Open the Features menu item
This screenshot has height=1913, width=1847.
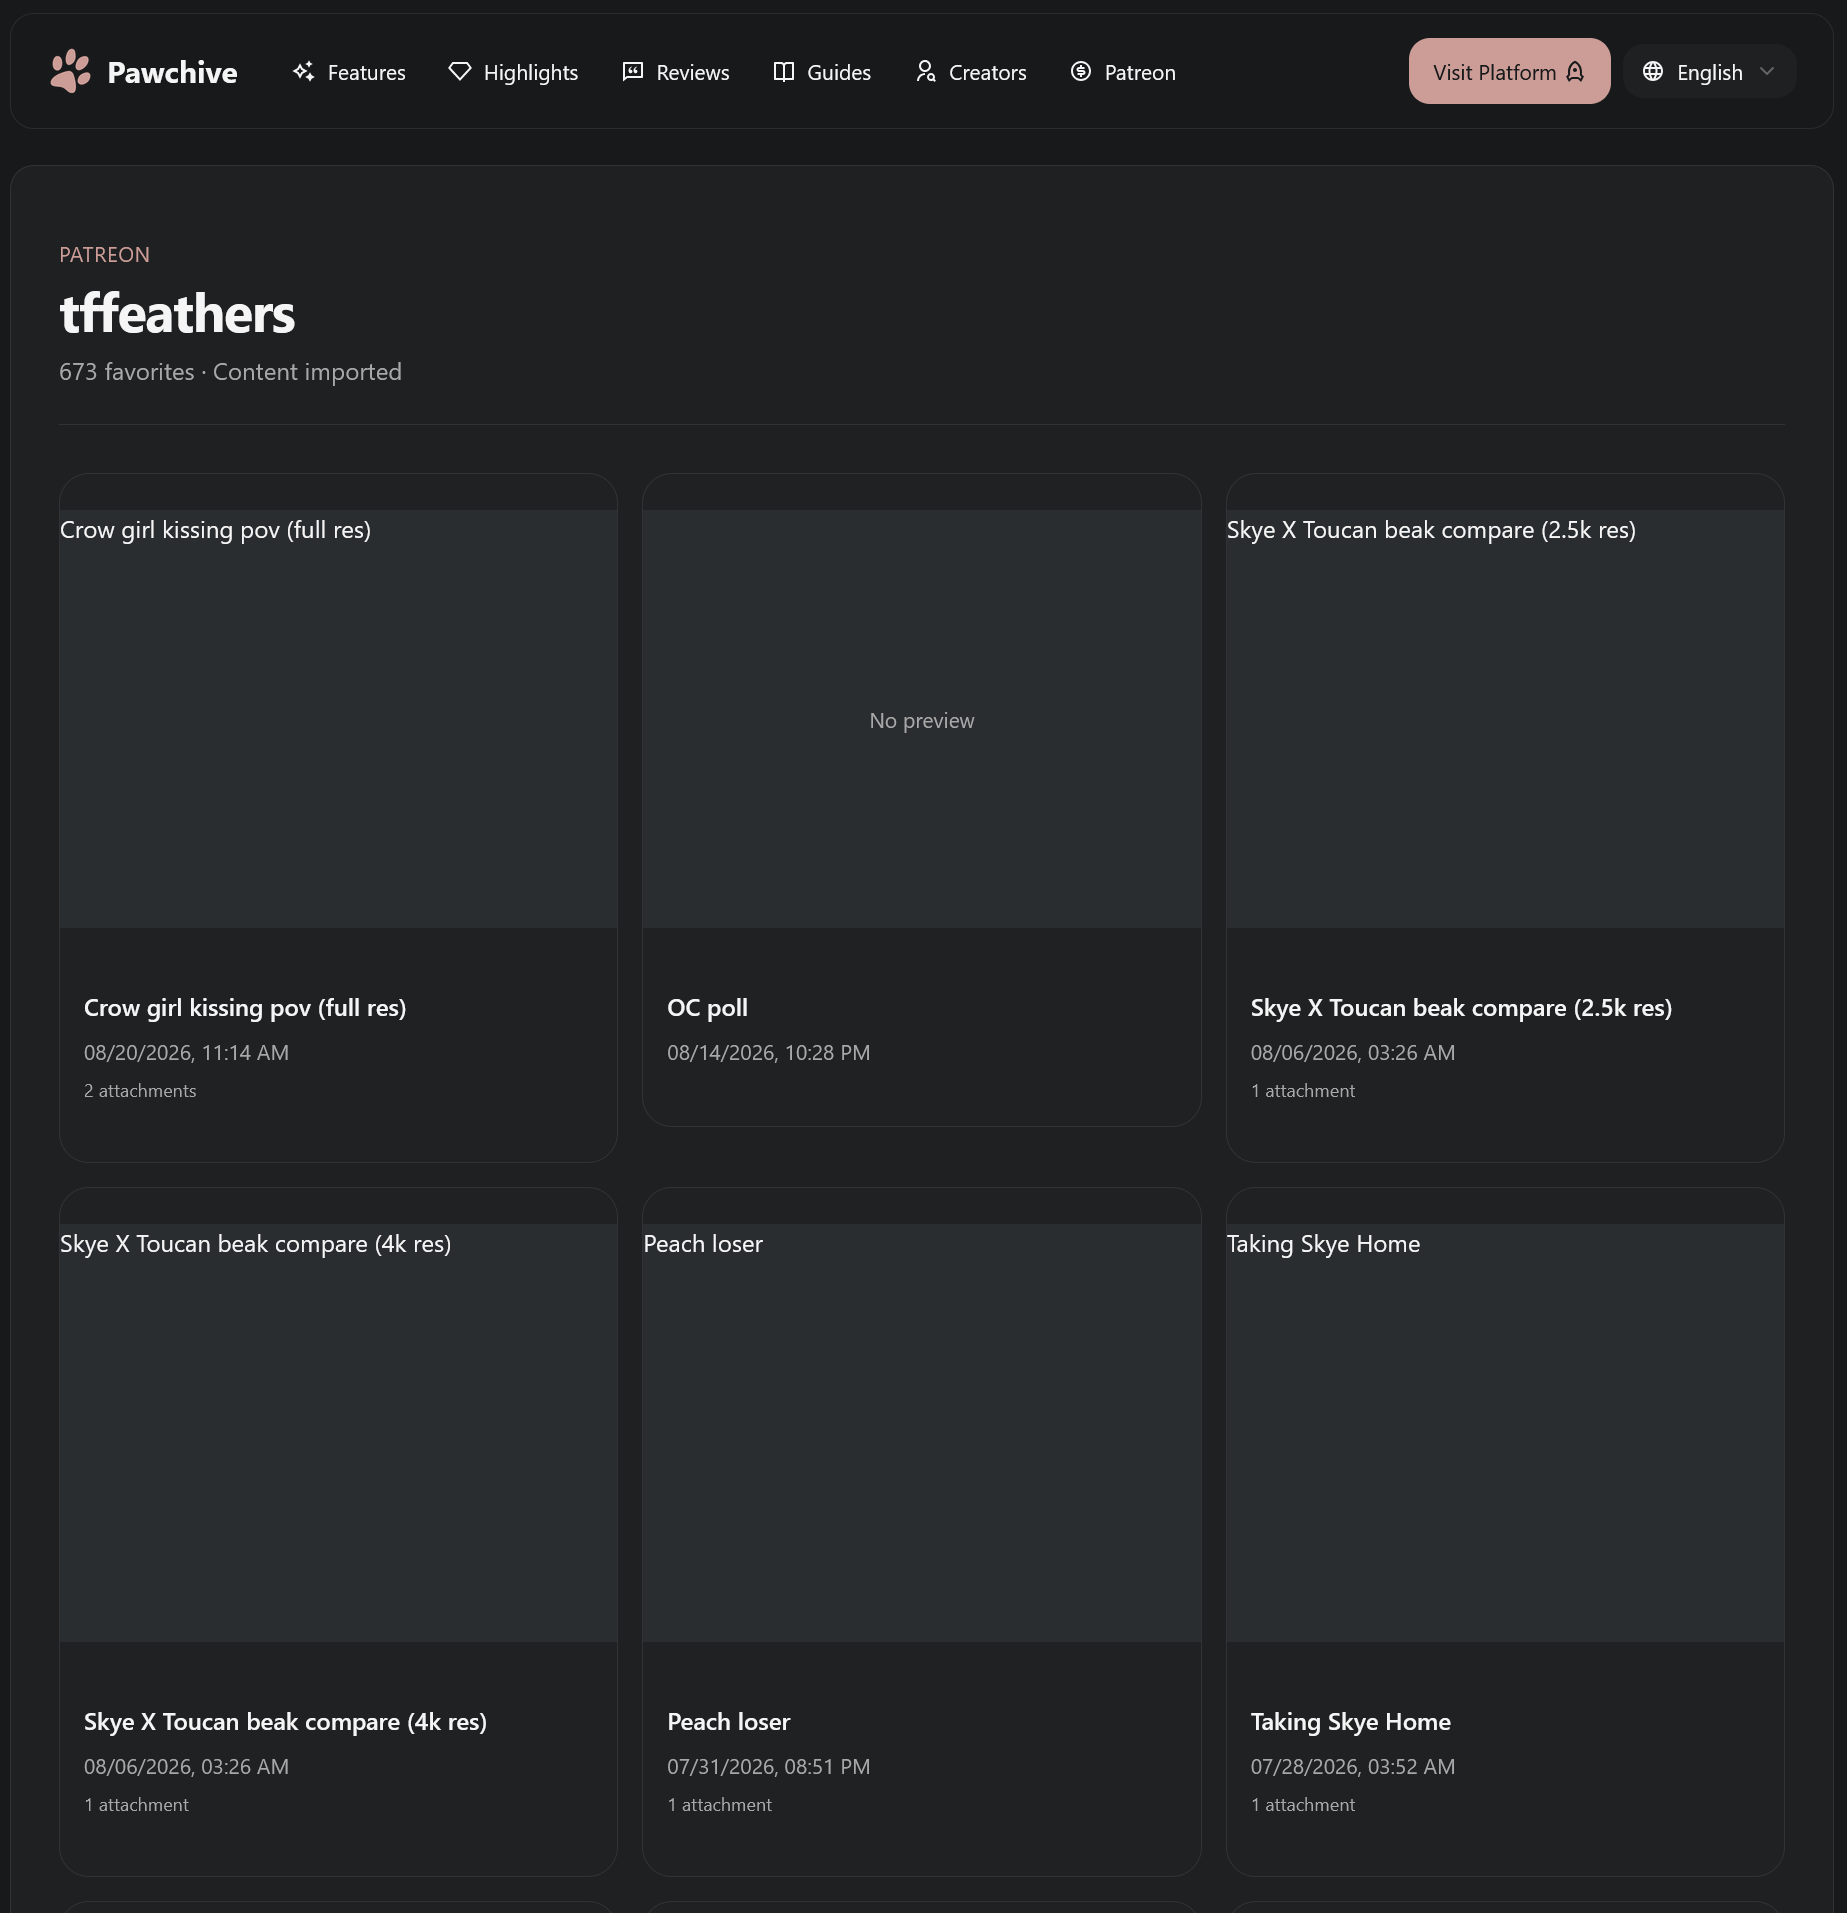[x=349, y=72]
